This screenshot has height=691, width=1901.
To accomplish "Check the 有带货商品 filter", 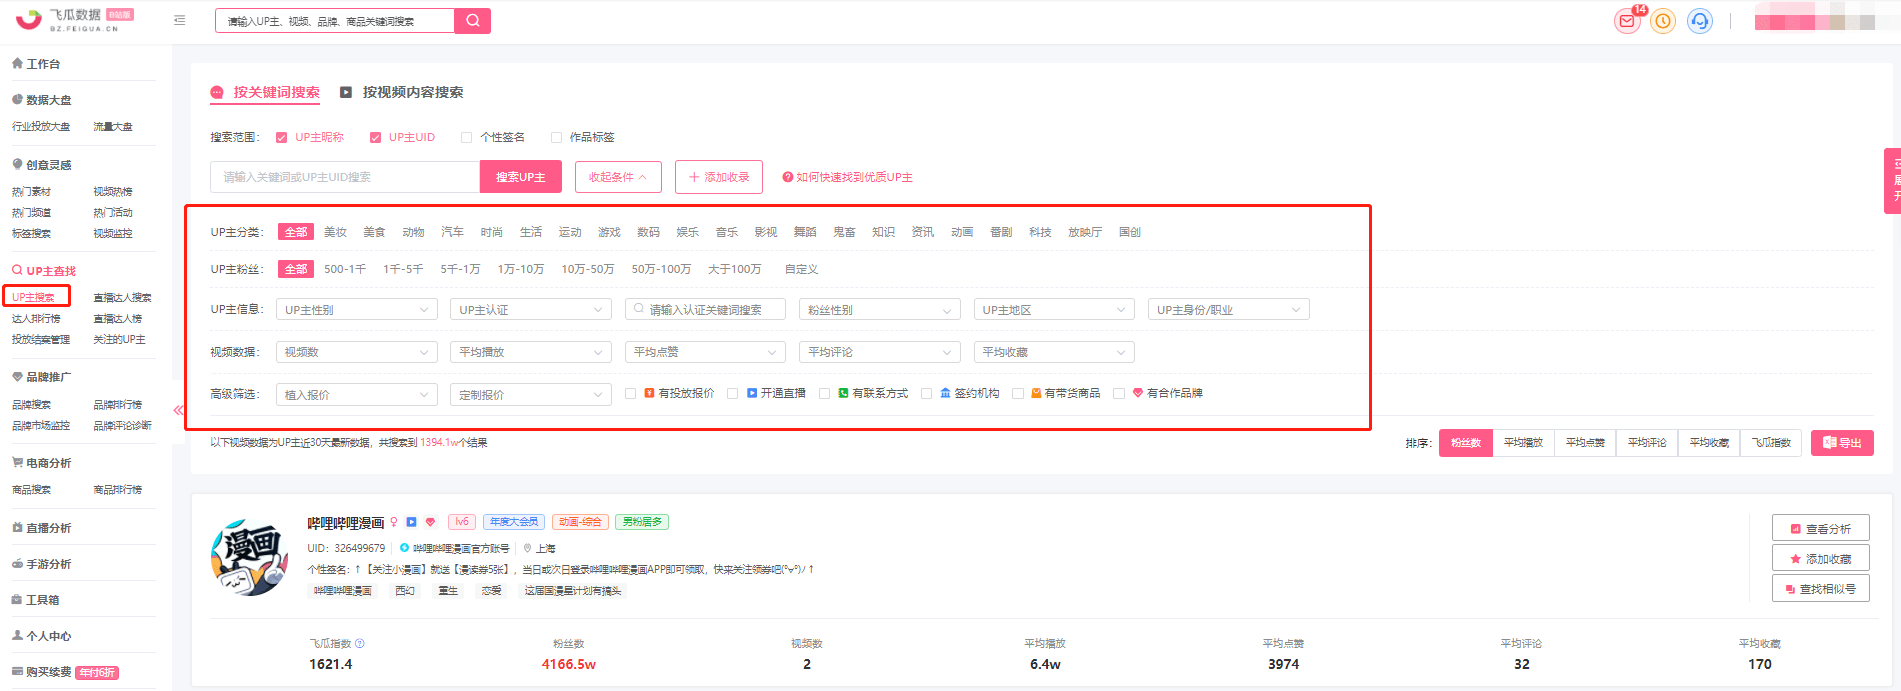I will (1018, 394).
